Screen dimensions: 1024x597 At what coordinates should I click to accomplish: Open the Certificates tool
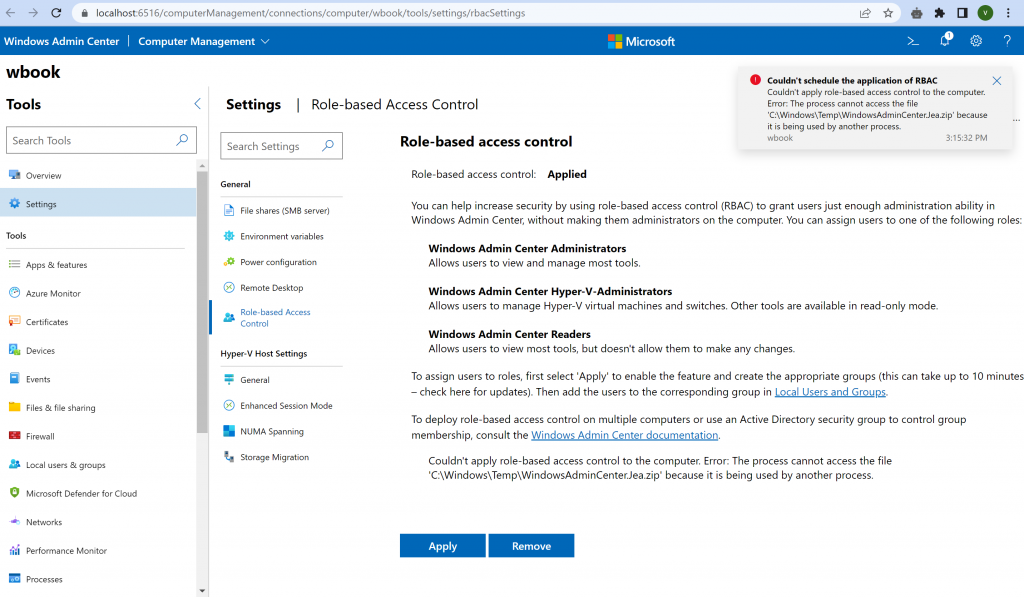tap(98, 322)
